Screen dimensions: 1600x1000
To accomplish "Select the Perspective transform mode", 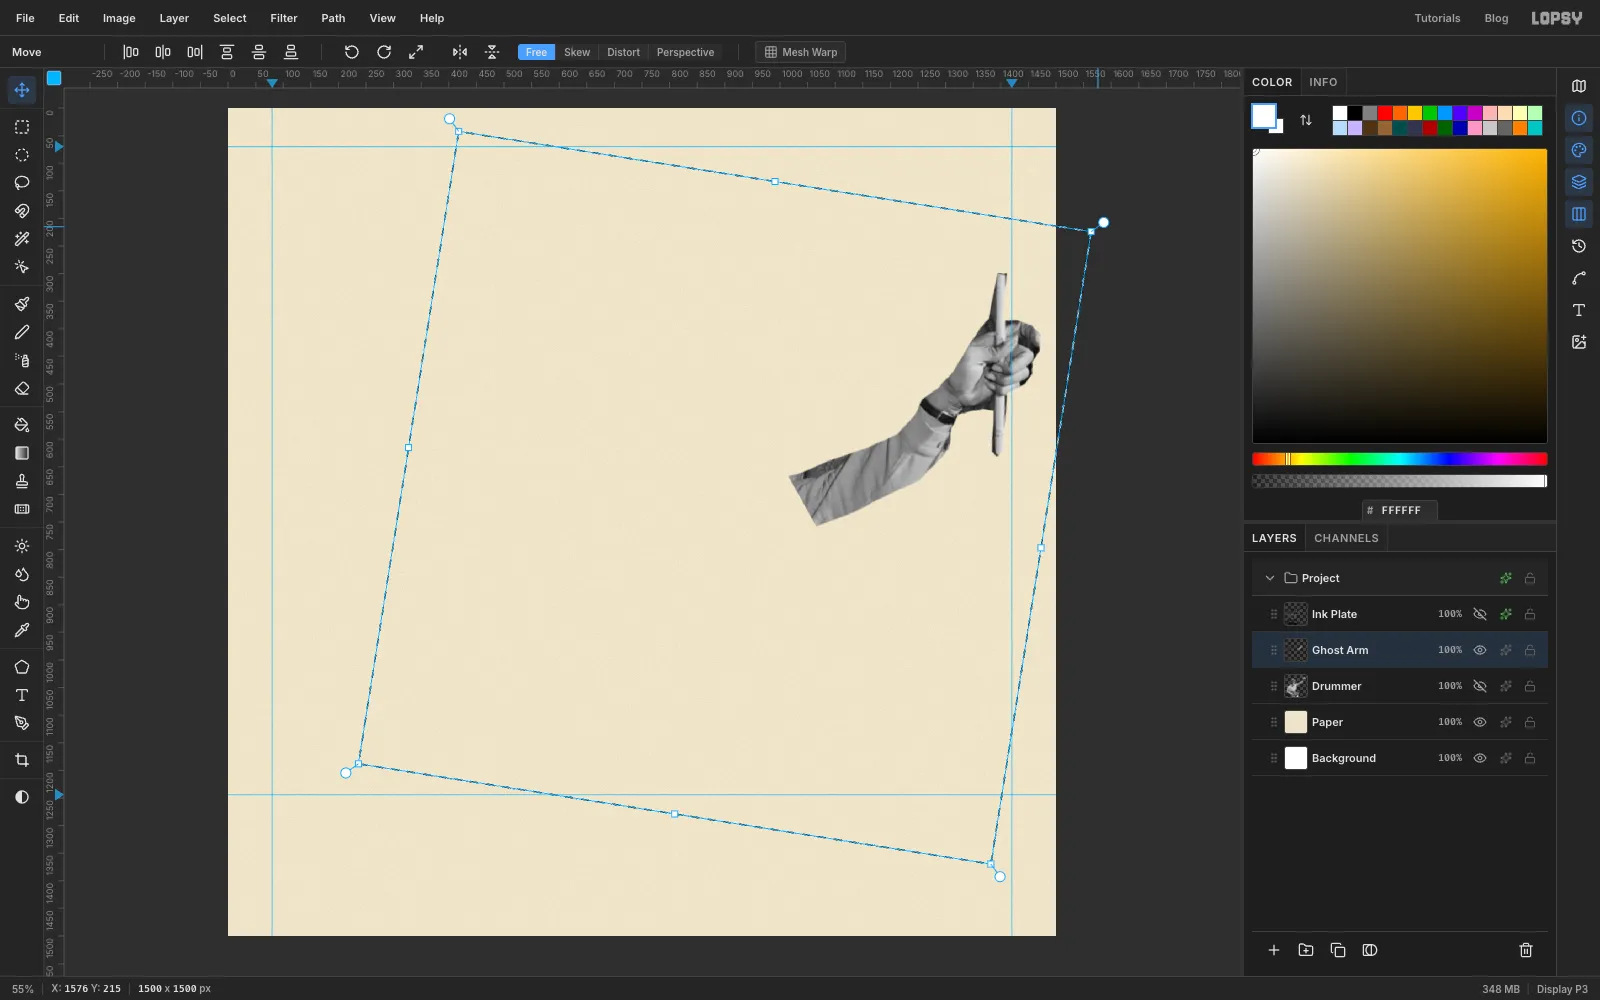I will (x=685, y=52).
